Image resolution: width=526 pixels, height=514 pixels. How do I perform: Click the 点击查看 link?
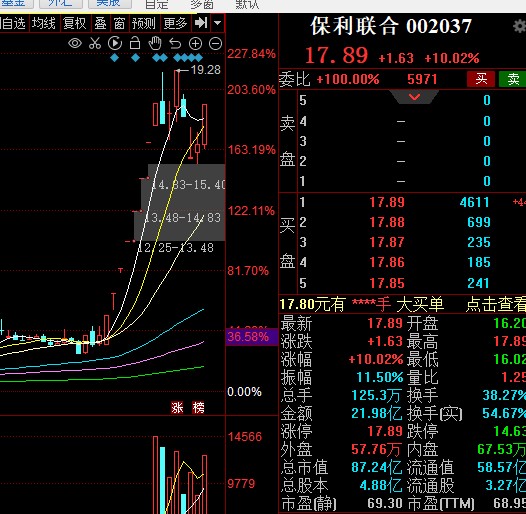[x=496, y=305]
